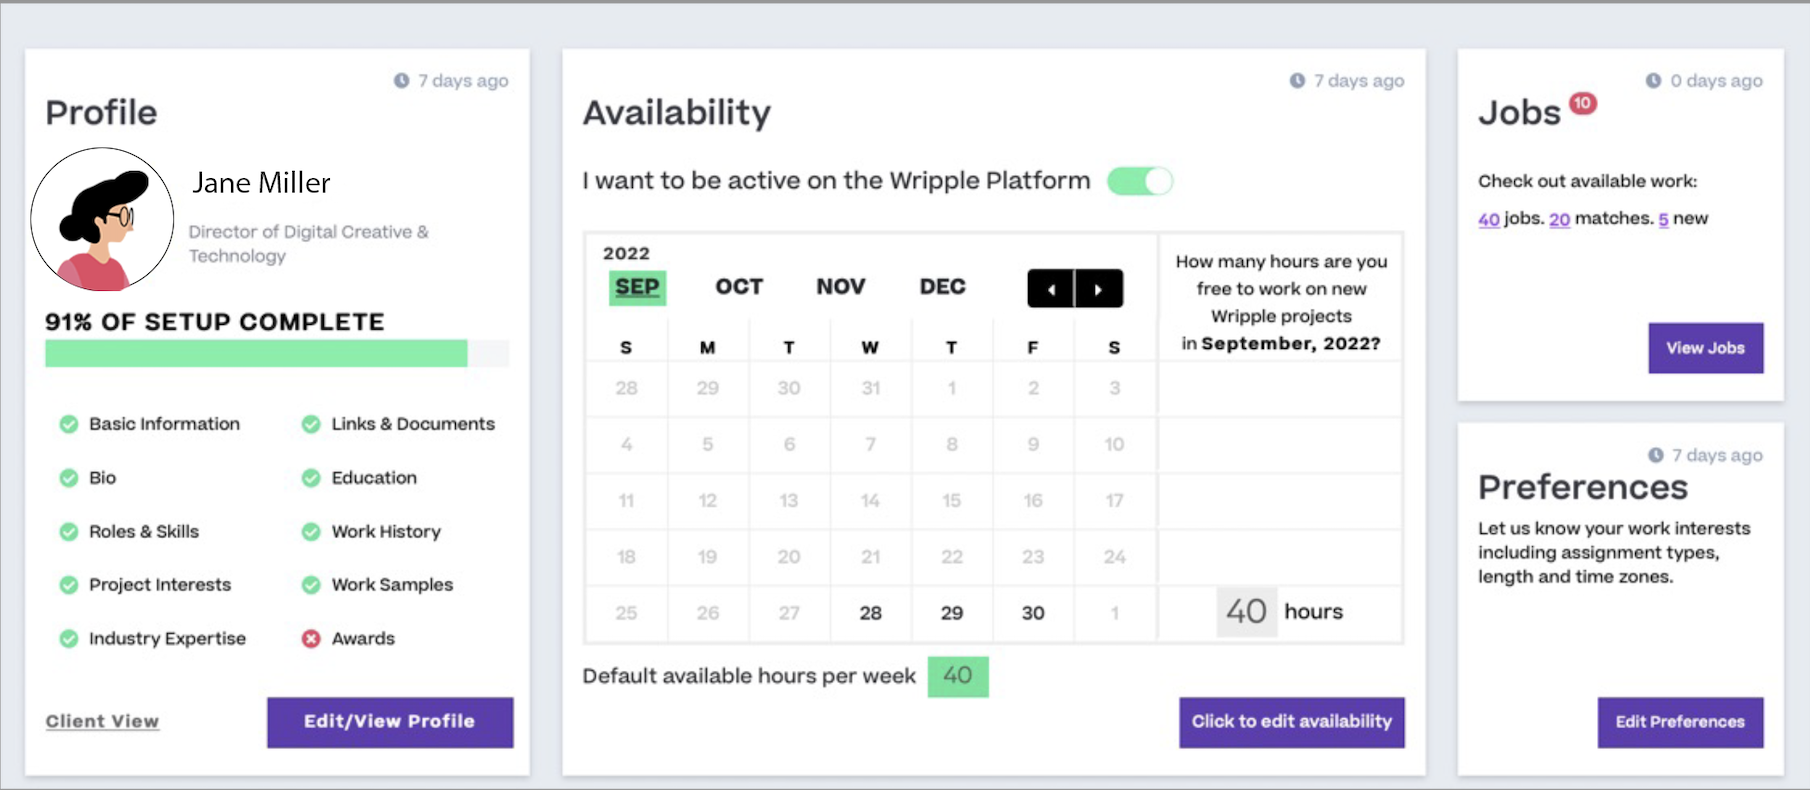Click the clock icon in Jobs card
This screenshot has height=790, width=1810.
pos(1654,81)
